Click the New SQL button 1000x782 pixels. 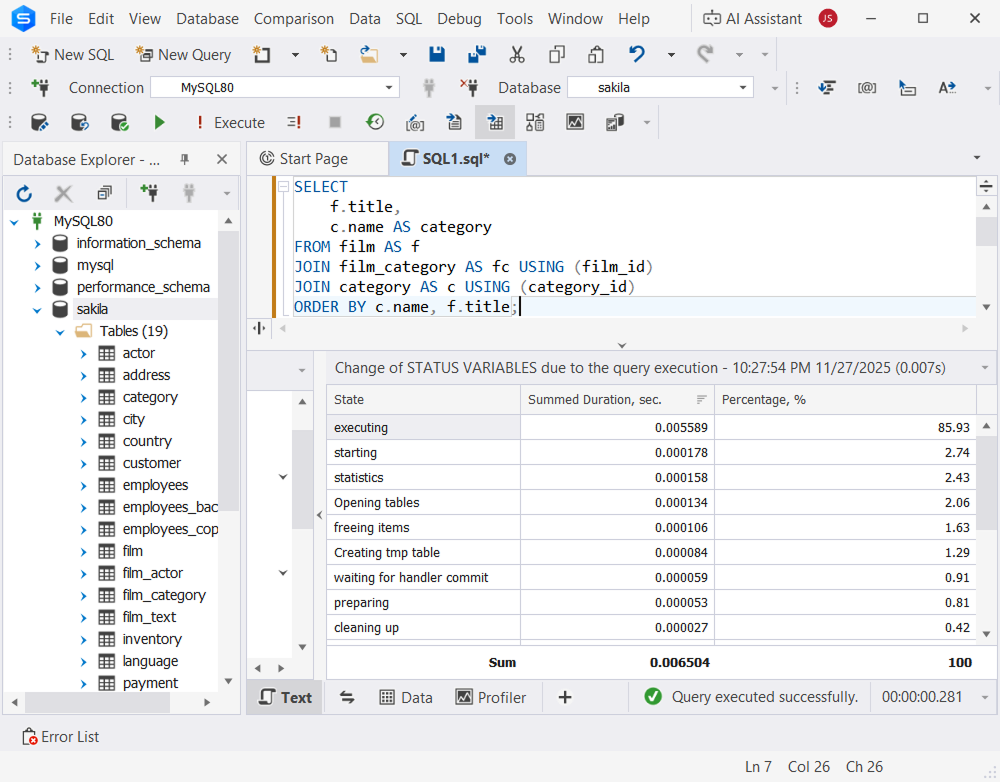(72, 54)
